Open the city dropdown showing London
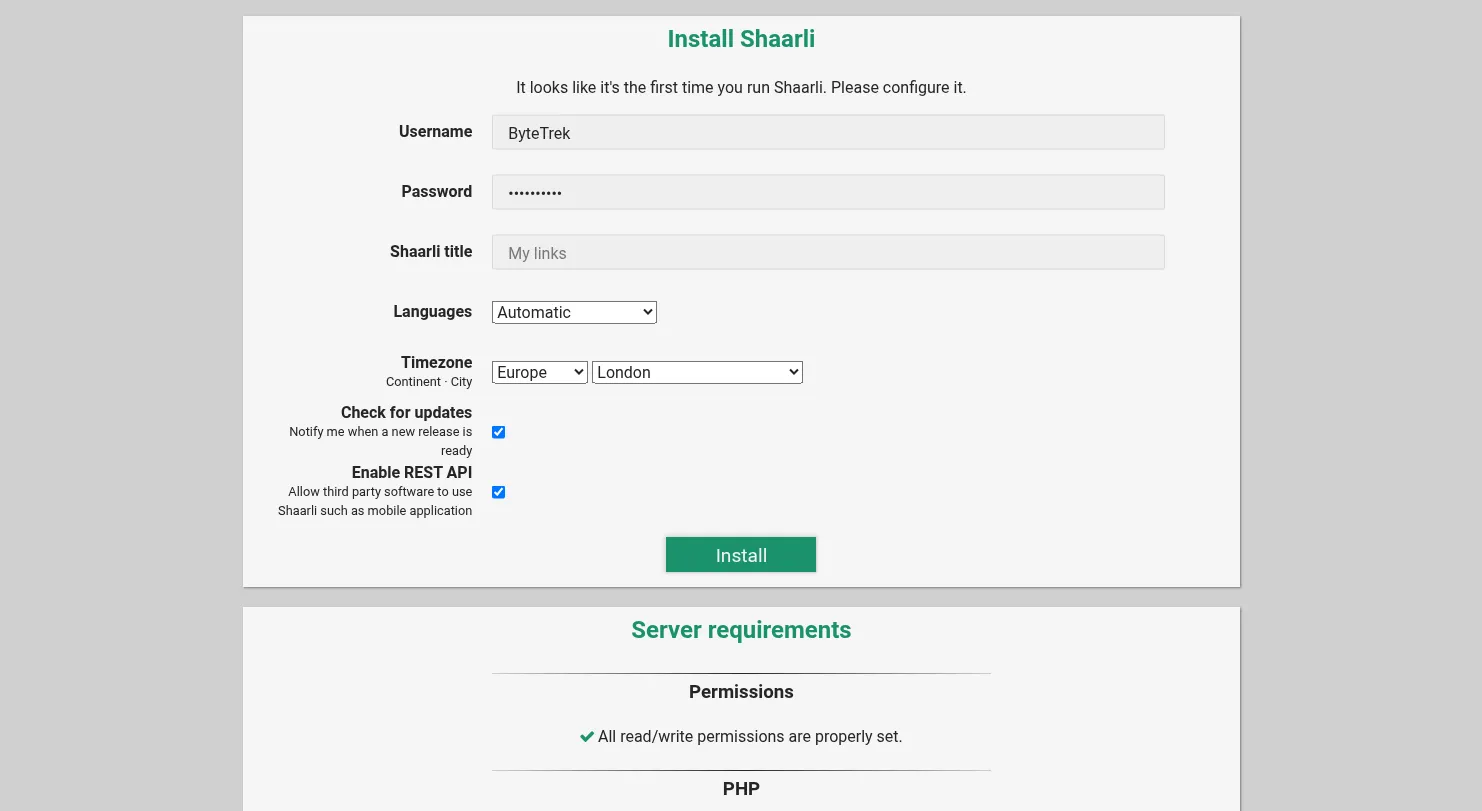 coord(697,372)
